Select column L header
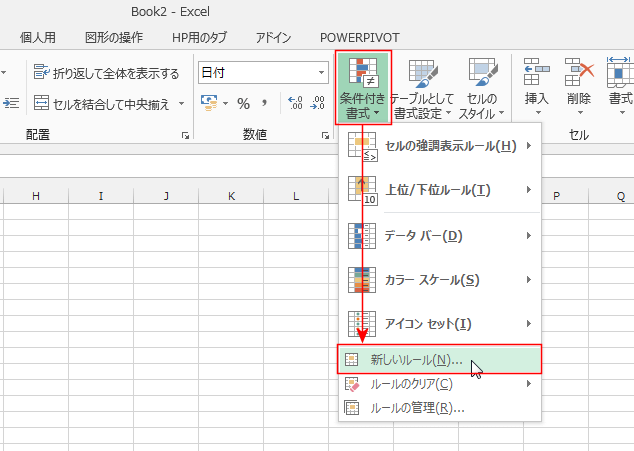634x451 pixels. pyautogui.click(x=296, y=196)
